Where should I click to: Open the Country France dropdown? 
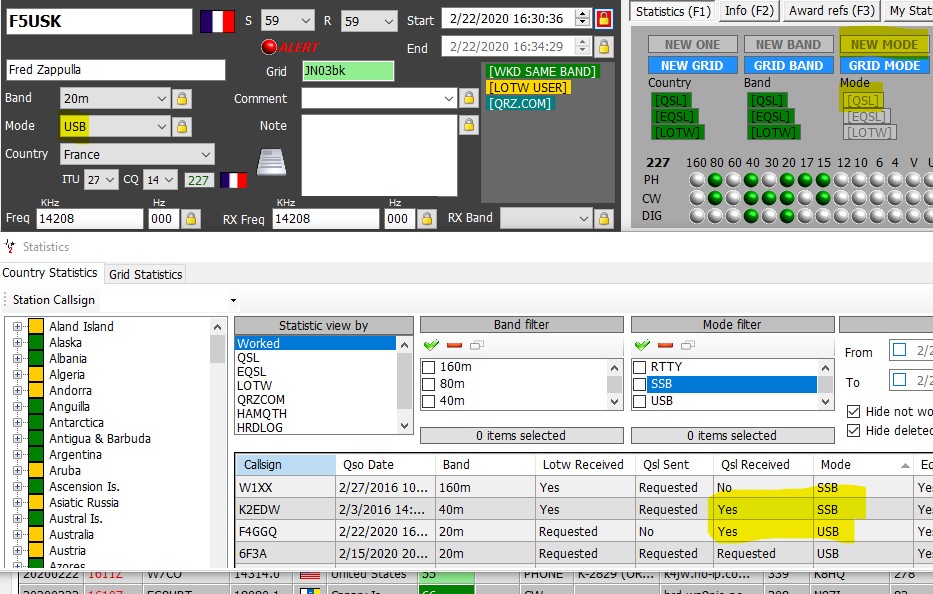point(206,154)
